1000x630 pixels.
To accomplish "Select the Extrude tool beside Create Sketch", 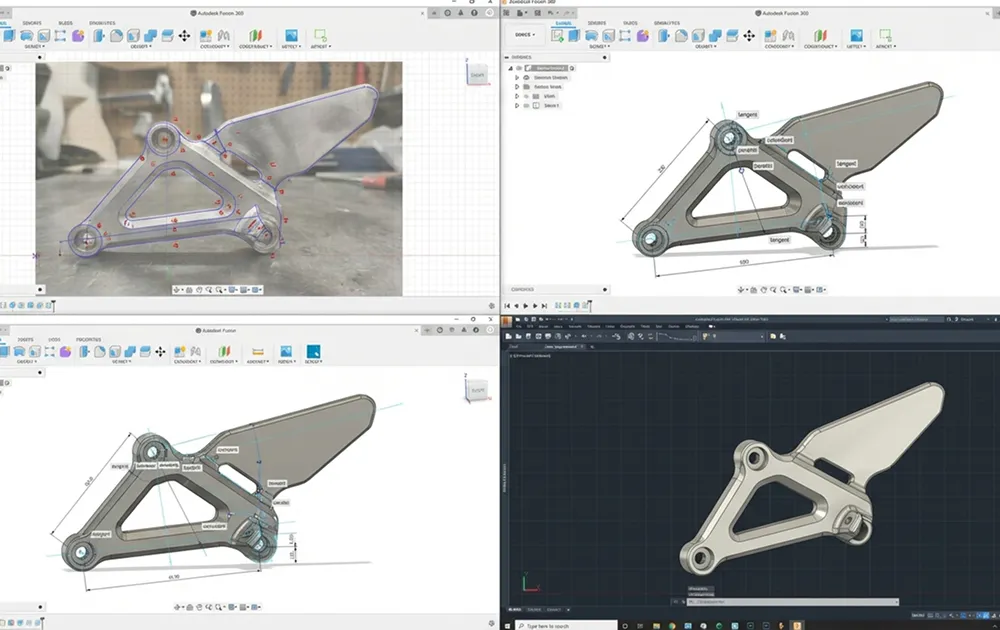I will [x=576, y=35].
